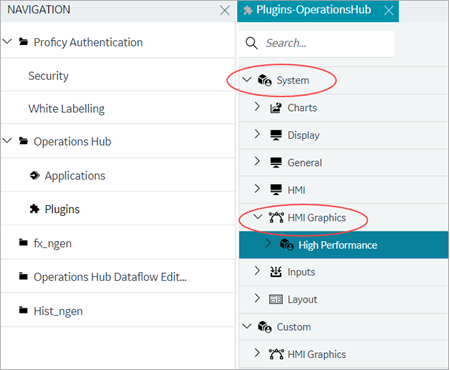Image resolution: width=450 pixels, height=370 pixels.
Task: Click the puzzle icon on Plugins-OperationsHub tab
Action: pos(248,10)
